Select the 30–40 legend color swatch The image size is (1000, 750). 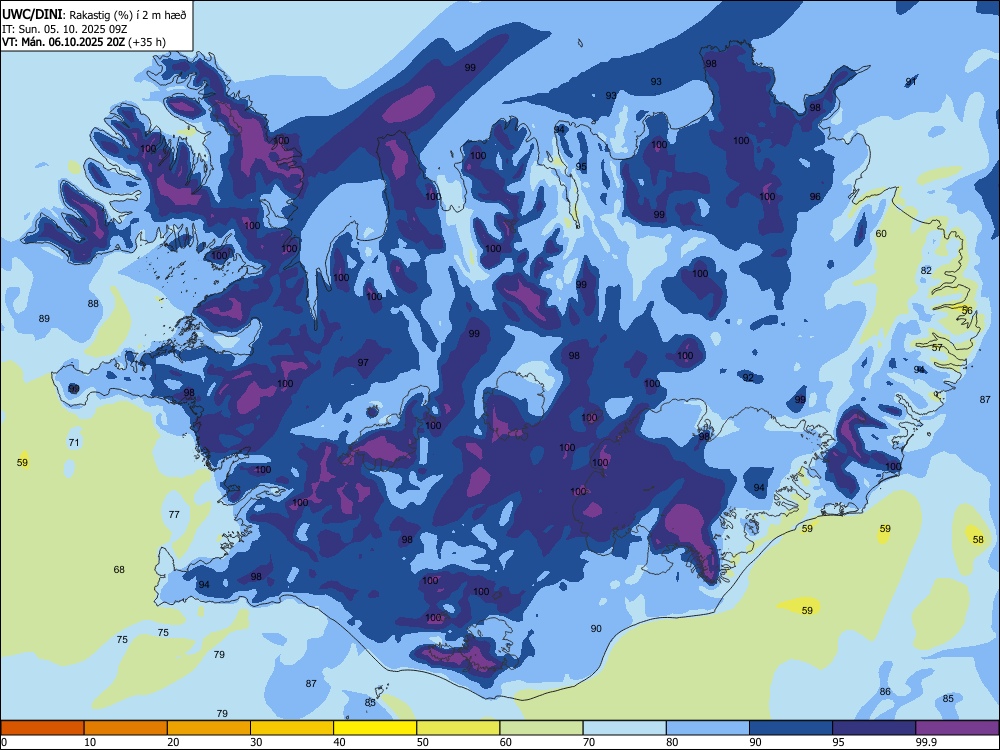click(292, 728)
